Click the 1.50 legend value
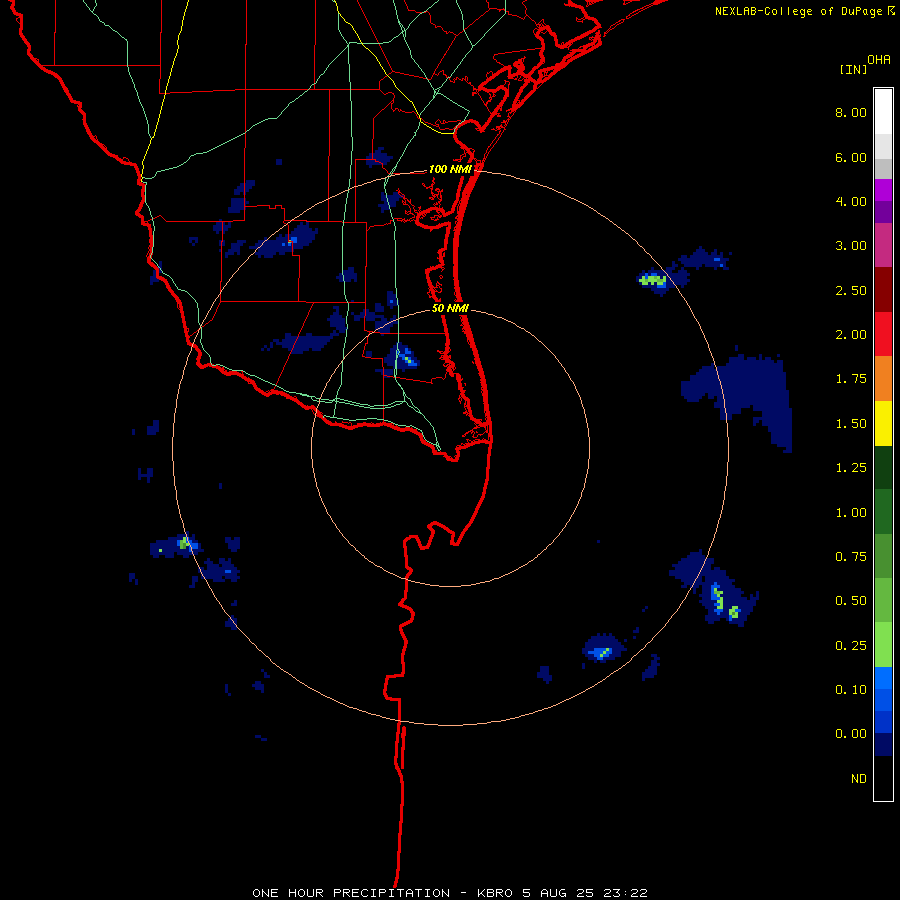This screenshot has width=900, height=900. point(851,424)
